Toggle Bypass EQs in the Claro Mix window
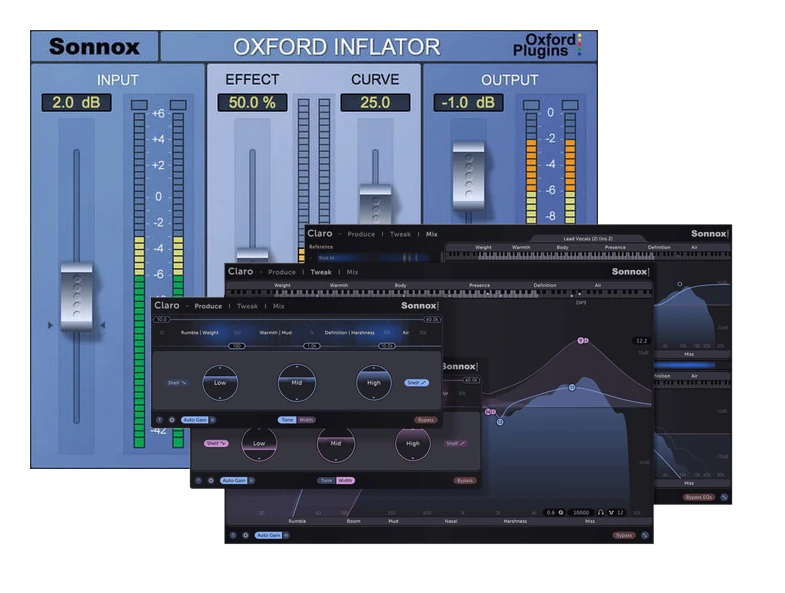The image size is (785, 593). pyautogui.click(x=699, y=497)
